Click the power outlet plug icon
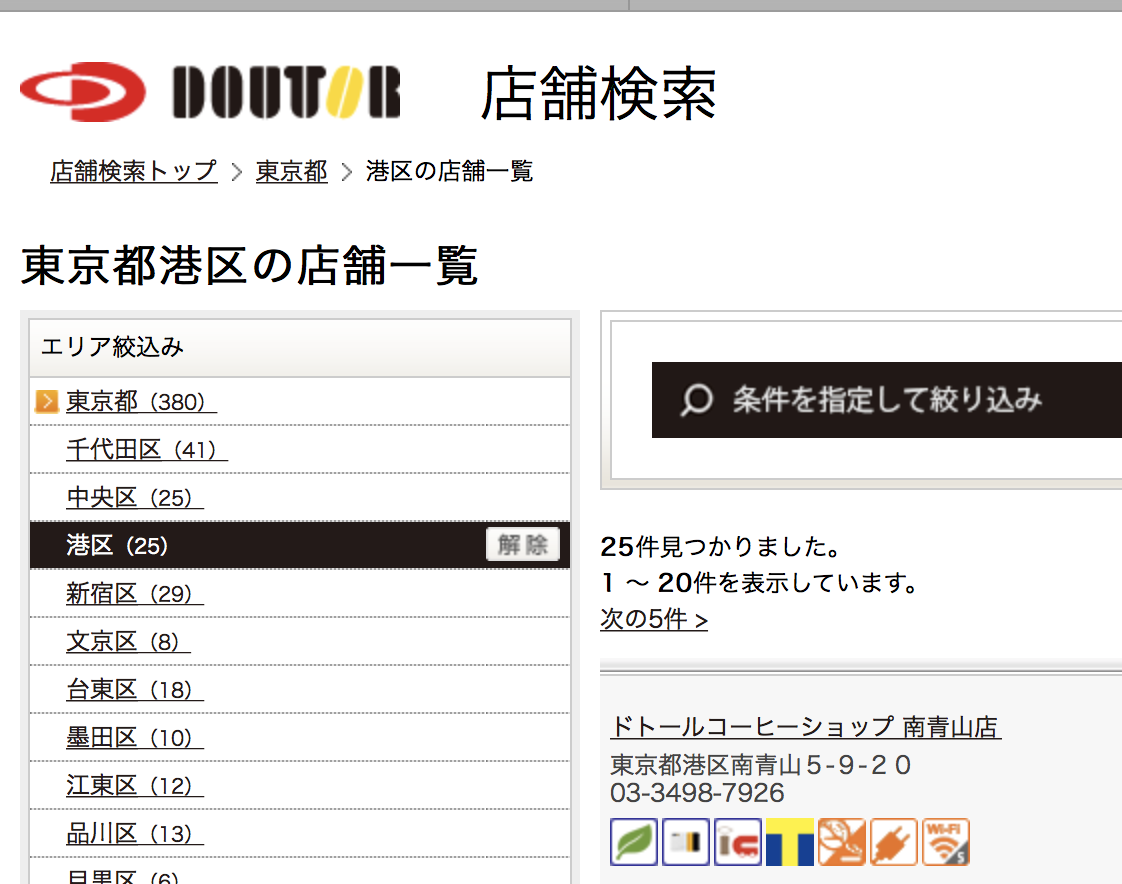1122x884 pixels. [x=894, y=842]
